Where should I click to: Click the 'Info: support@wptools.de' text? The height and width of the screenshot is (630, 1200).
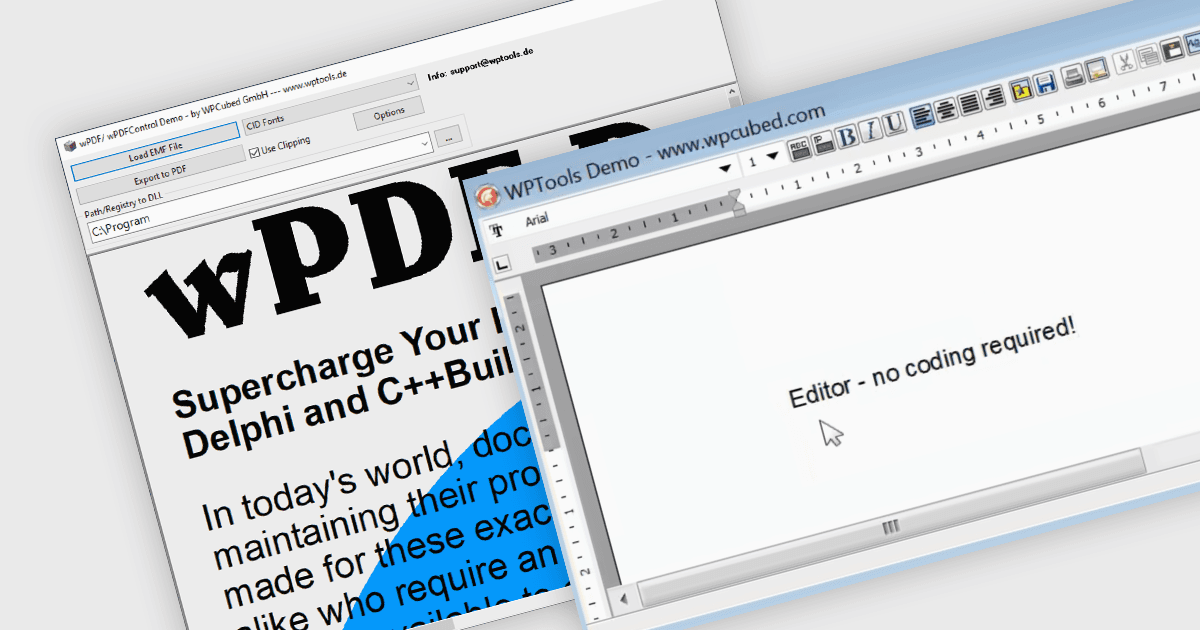point(481,63)
